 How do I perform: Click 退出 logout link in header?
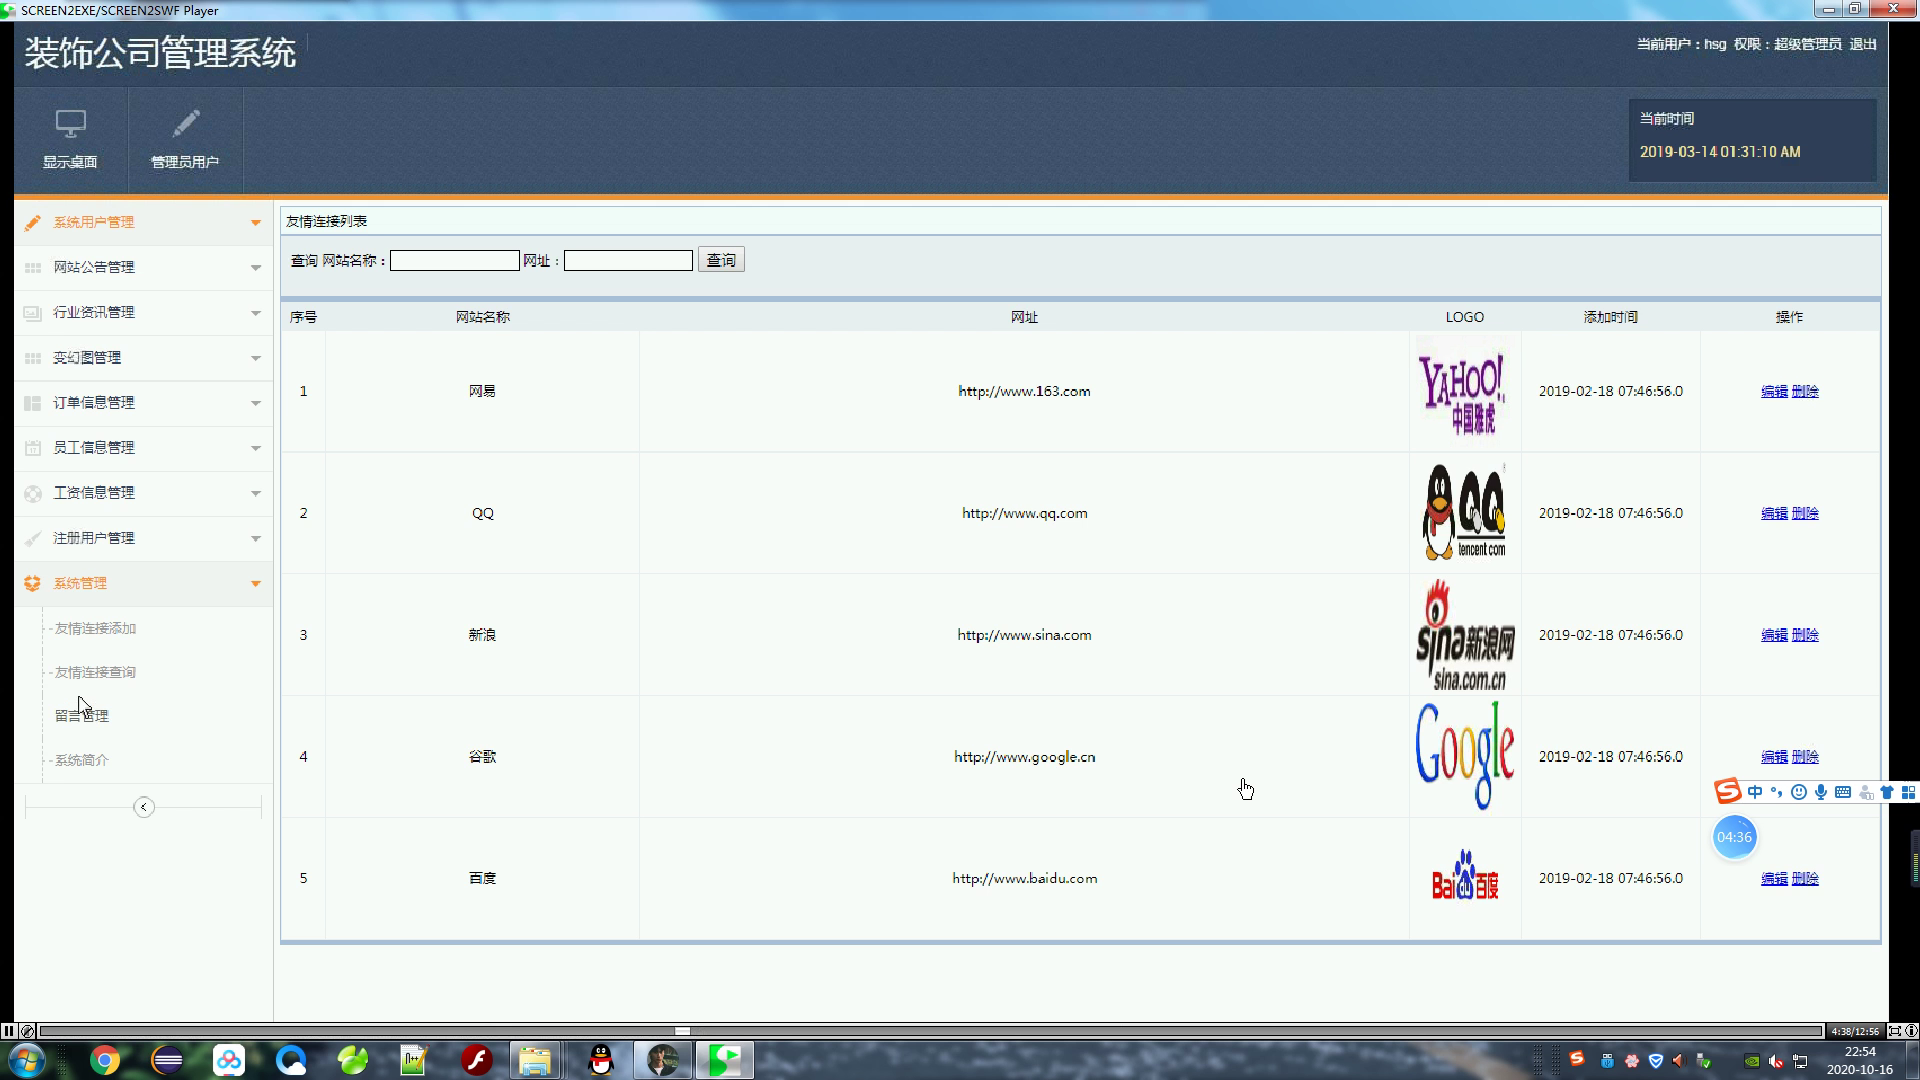click(1863, 44)
